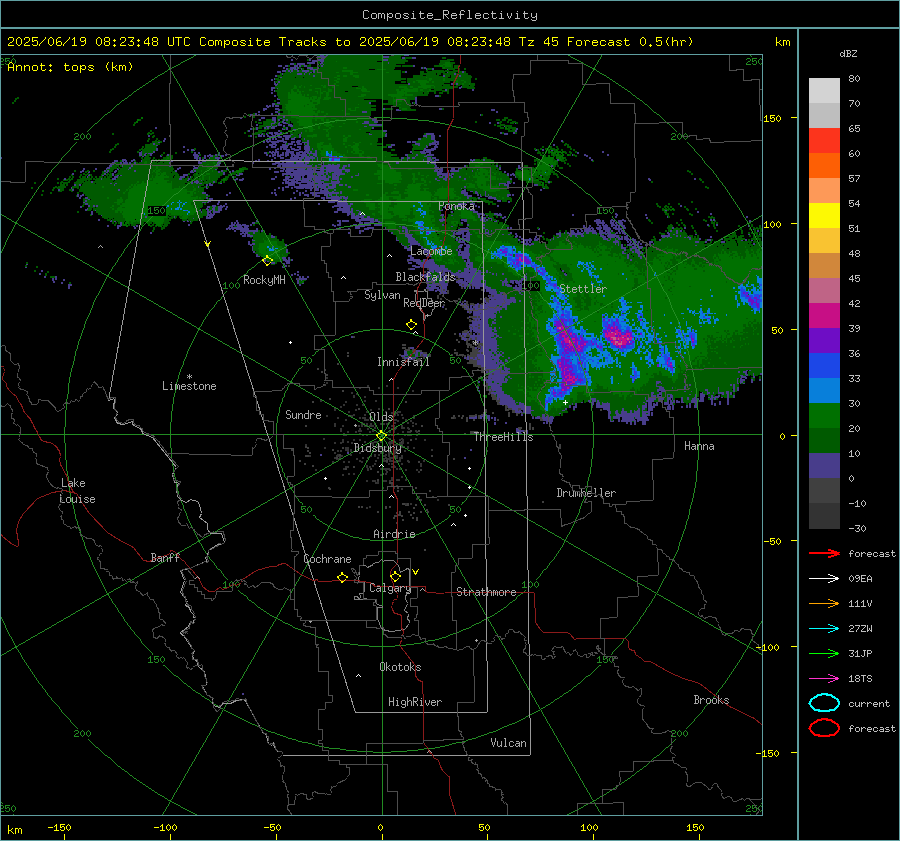Click the Brooks label
The height and width of the screenshot is (841, 900).
[x=711, y=700]
